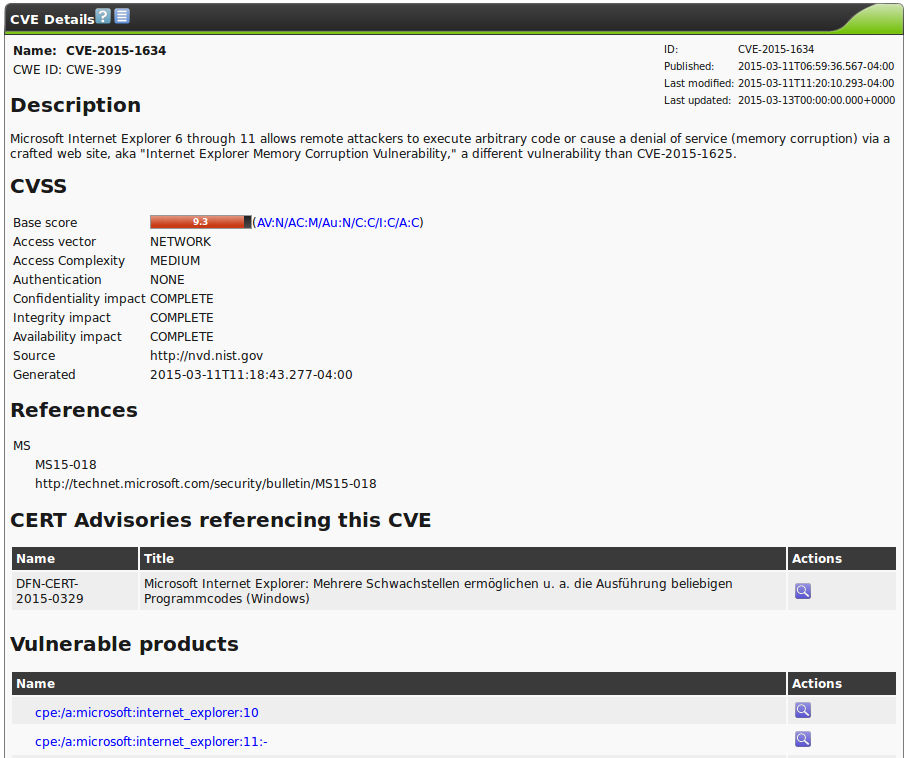The width and height of the screenshot is (909, 758).
Task: Click the list icon beside CVE Details
Action: 122,16
